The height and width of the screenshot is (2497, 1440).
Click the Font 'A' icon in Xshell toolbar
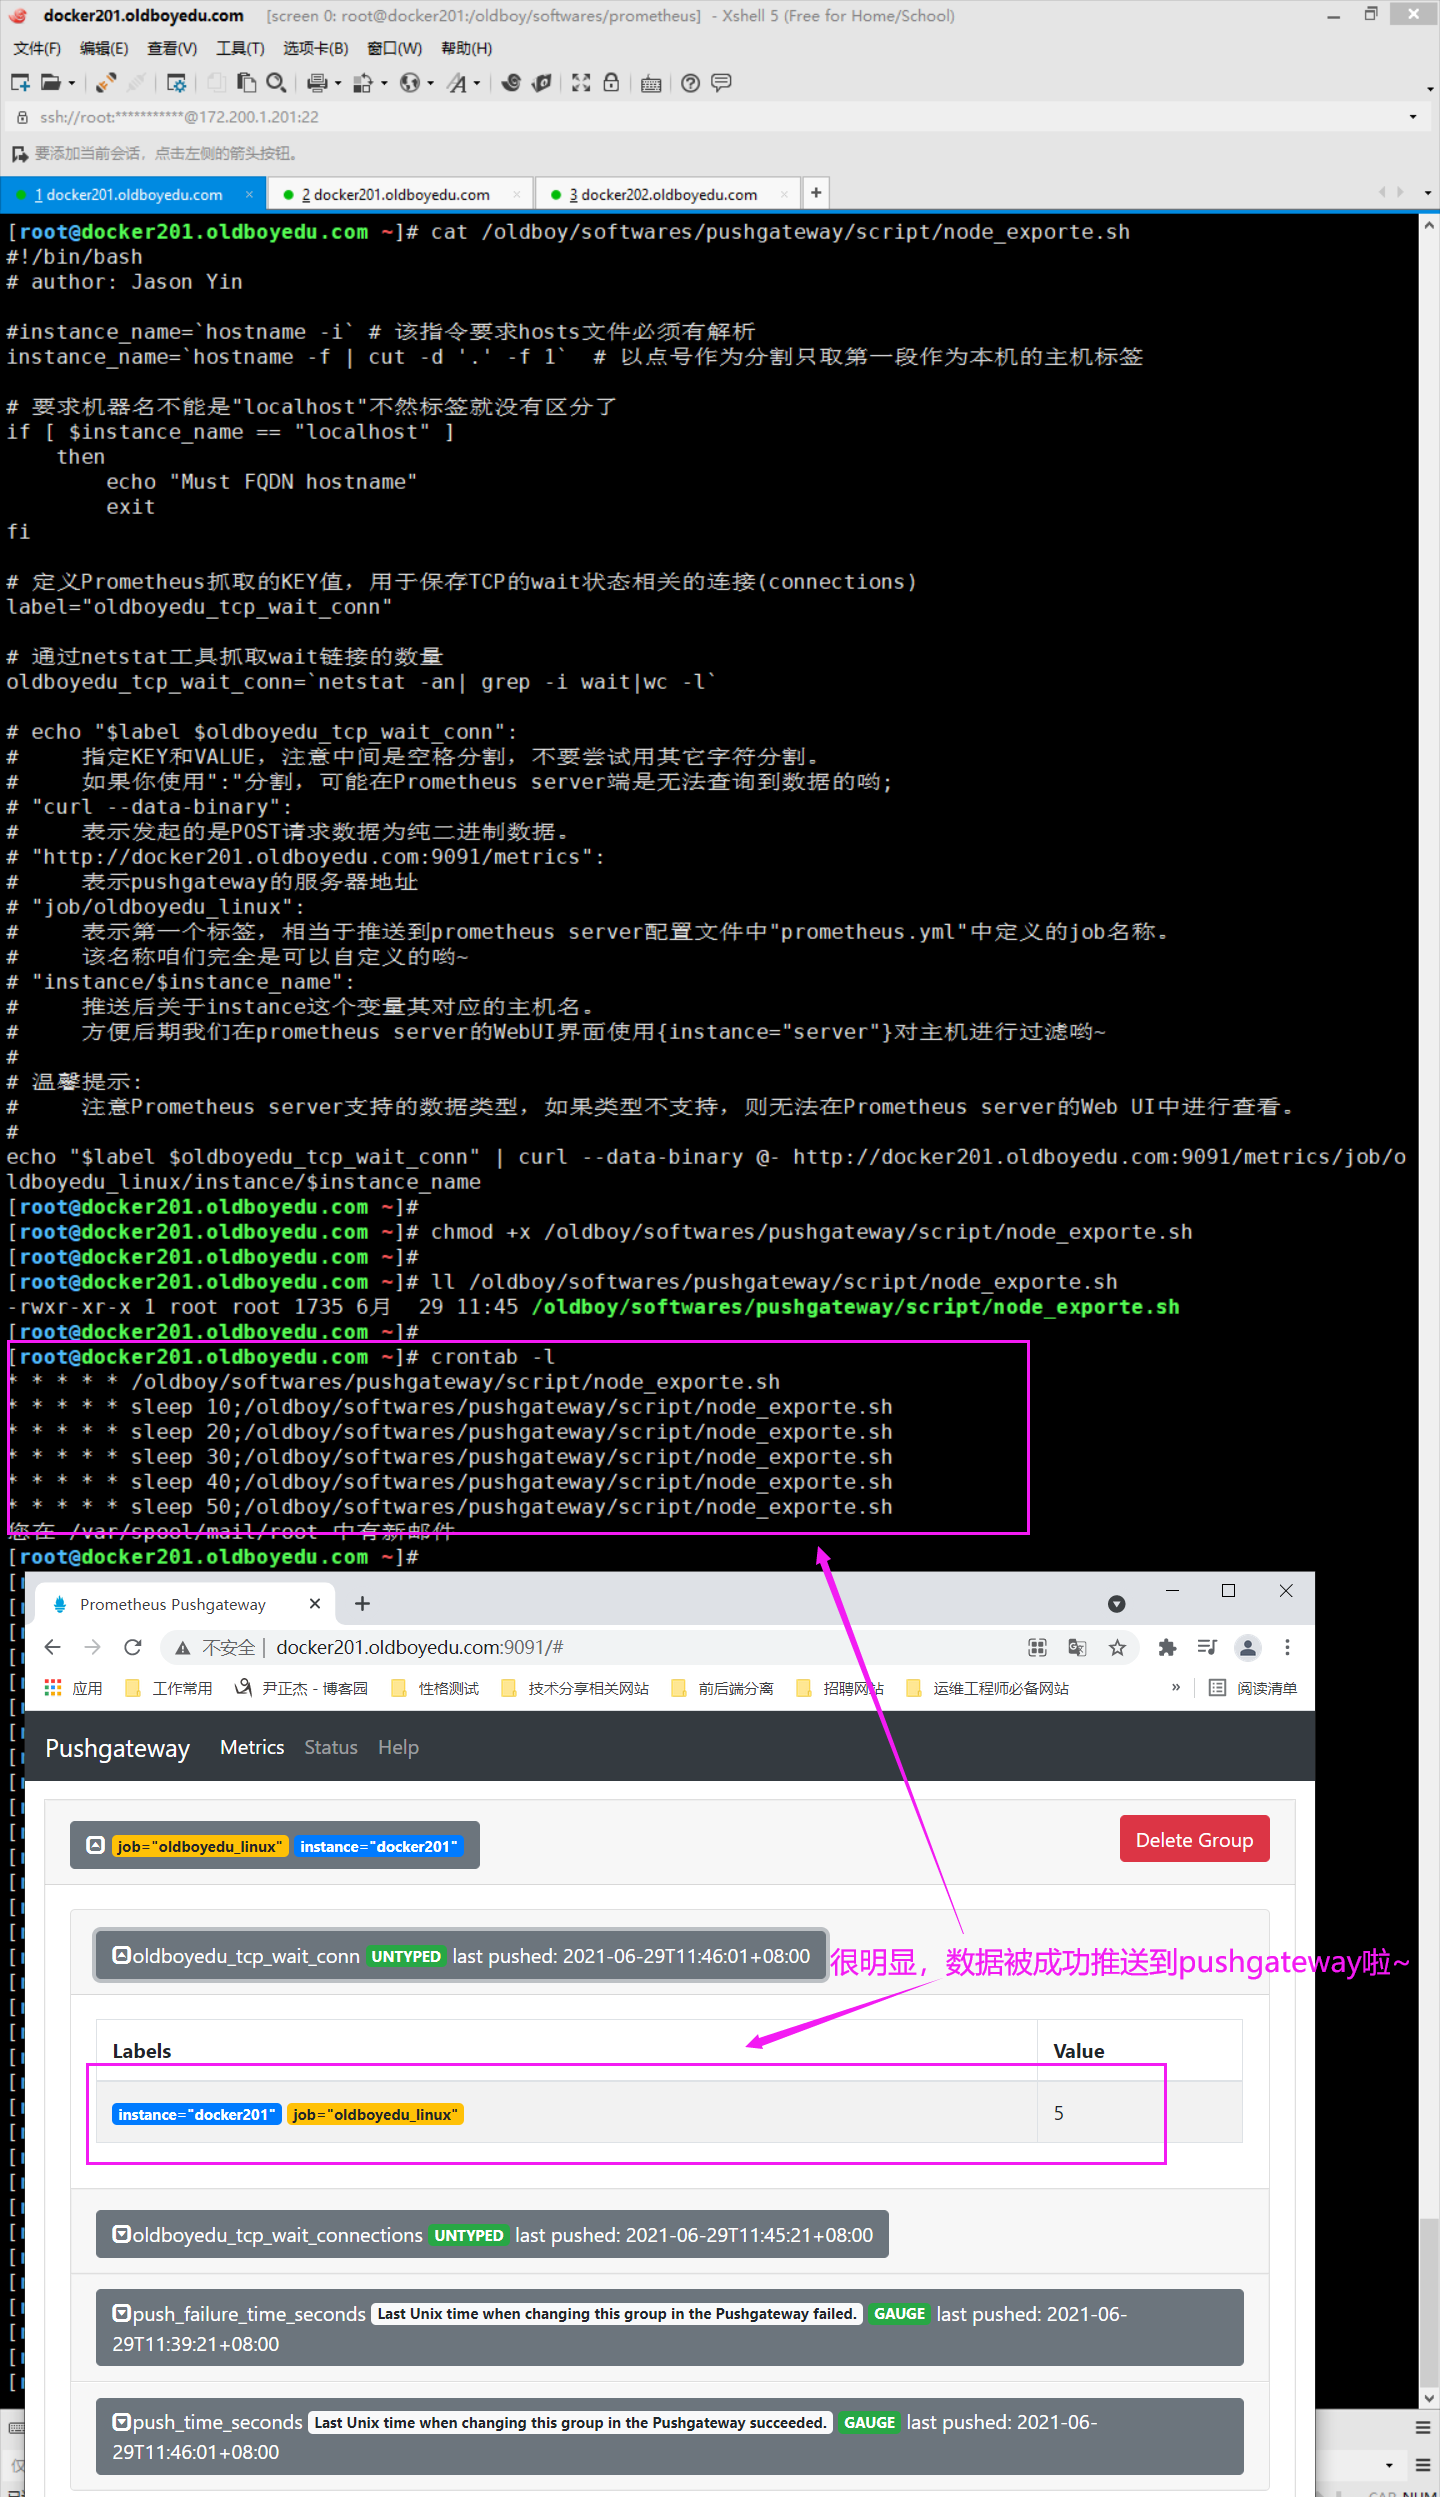tap(457, 83)
